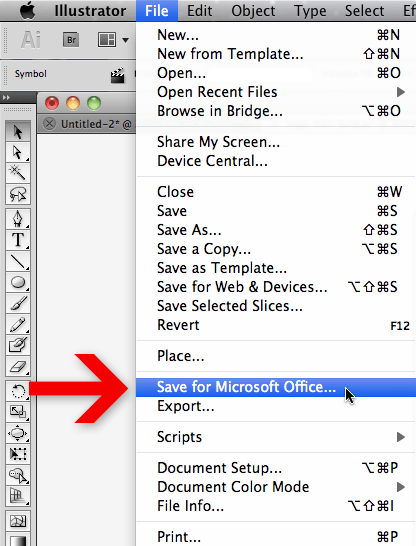Select the Blob Brush tool

coord(18,345)
